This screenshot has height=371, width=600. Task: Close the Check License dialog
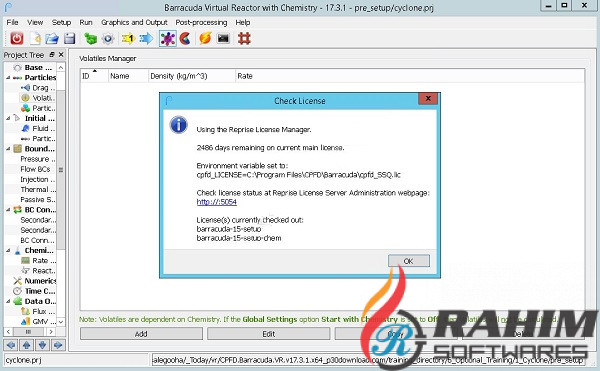(428, 99)
